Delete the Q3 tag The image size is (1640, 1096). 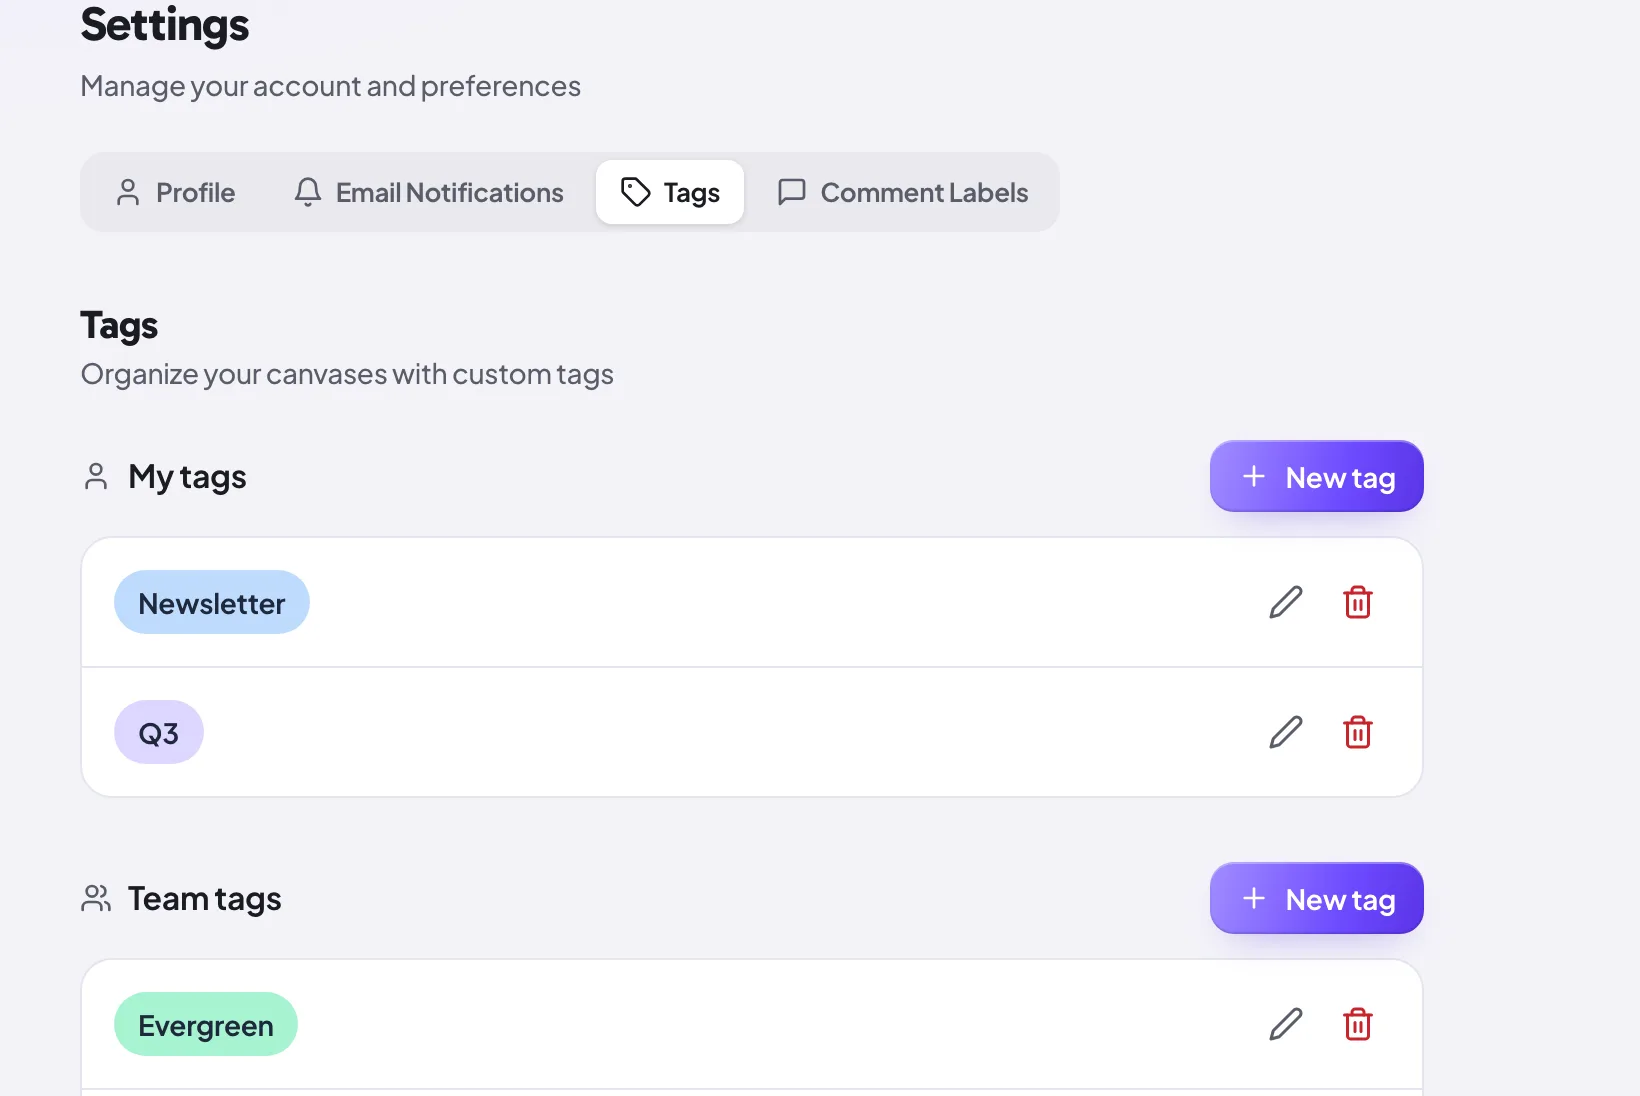(x=1358, y=732)
